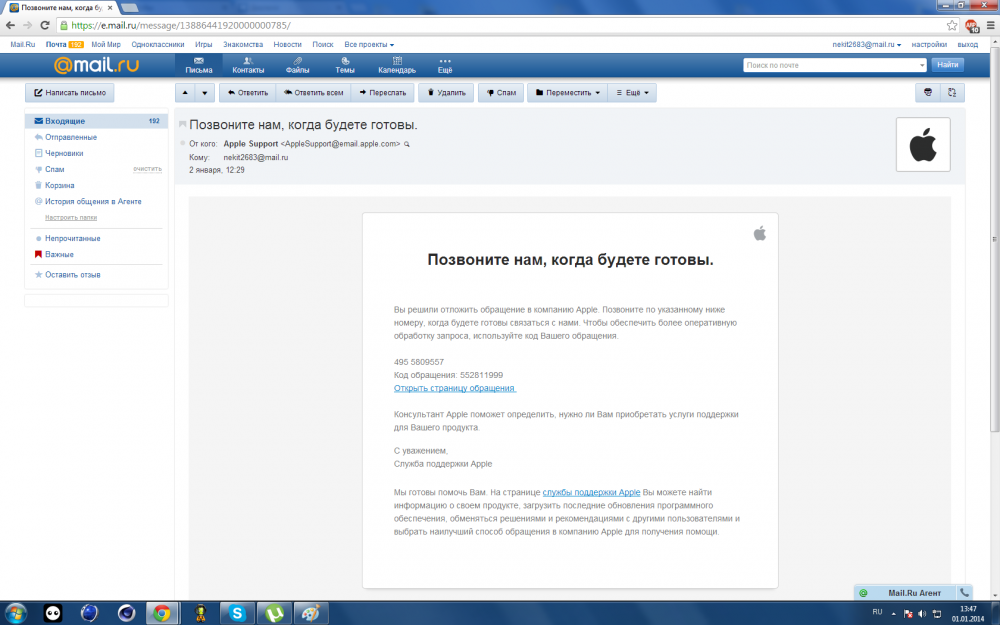This screenshot has height=625, width=1000.
Task: Open the Спам folder
Action: tap(54, 169)
